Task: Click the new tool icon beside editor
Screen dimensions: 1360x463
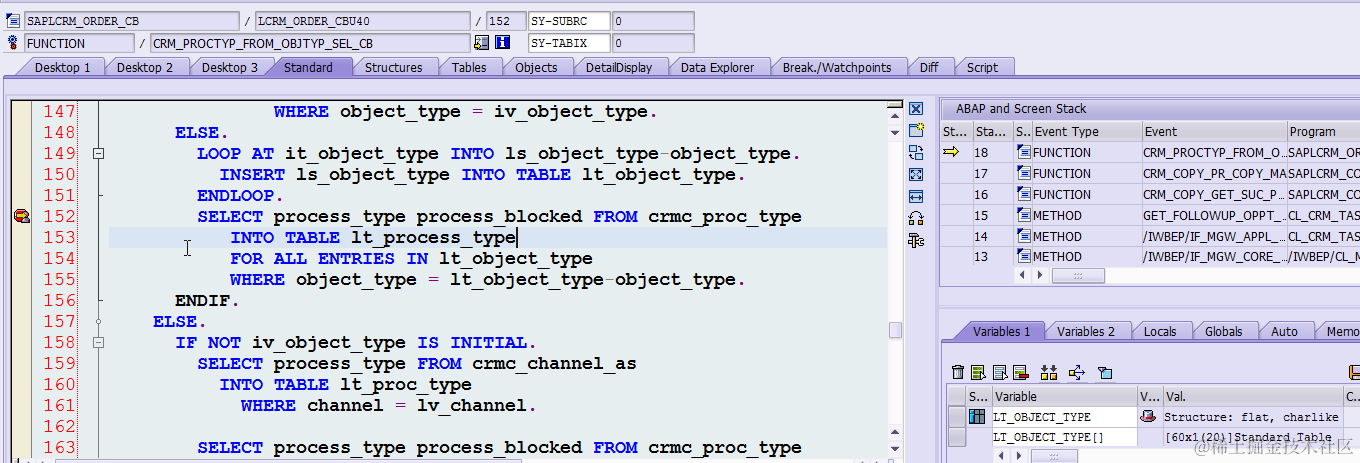Action: click(915, 130)
